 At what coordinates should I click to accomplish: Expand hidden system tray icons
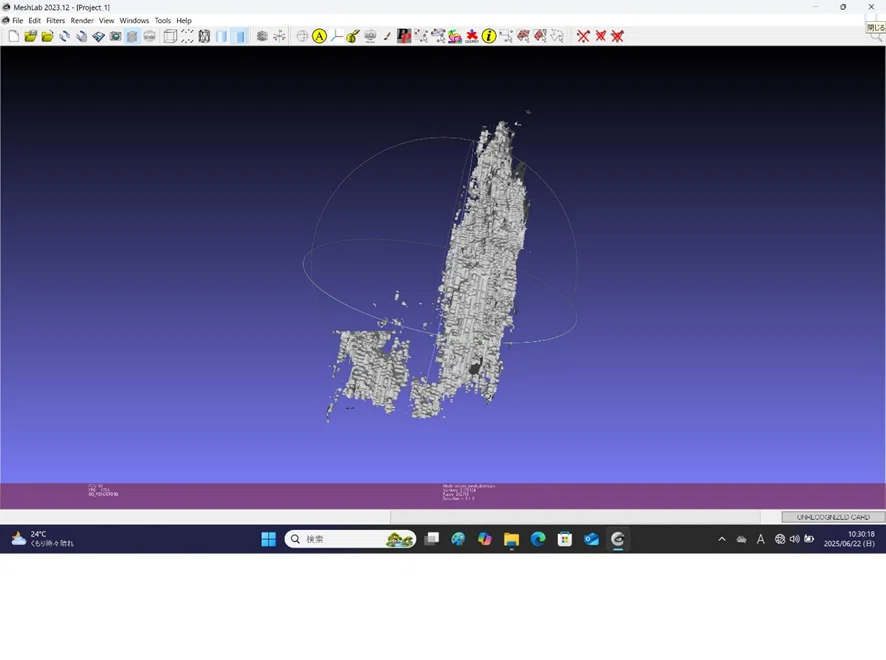coord(722,539)
